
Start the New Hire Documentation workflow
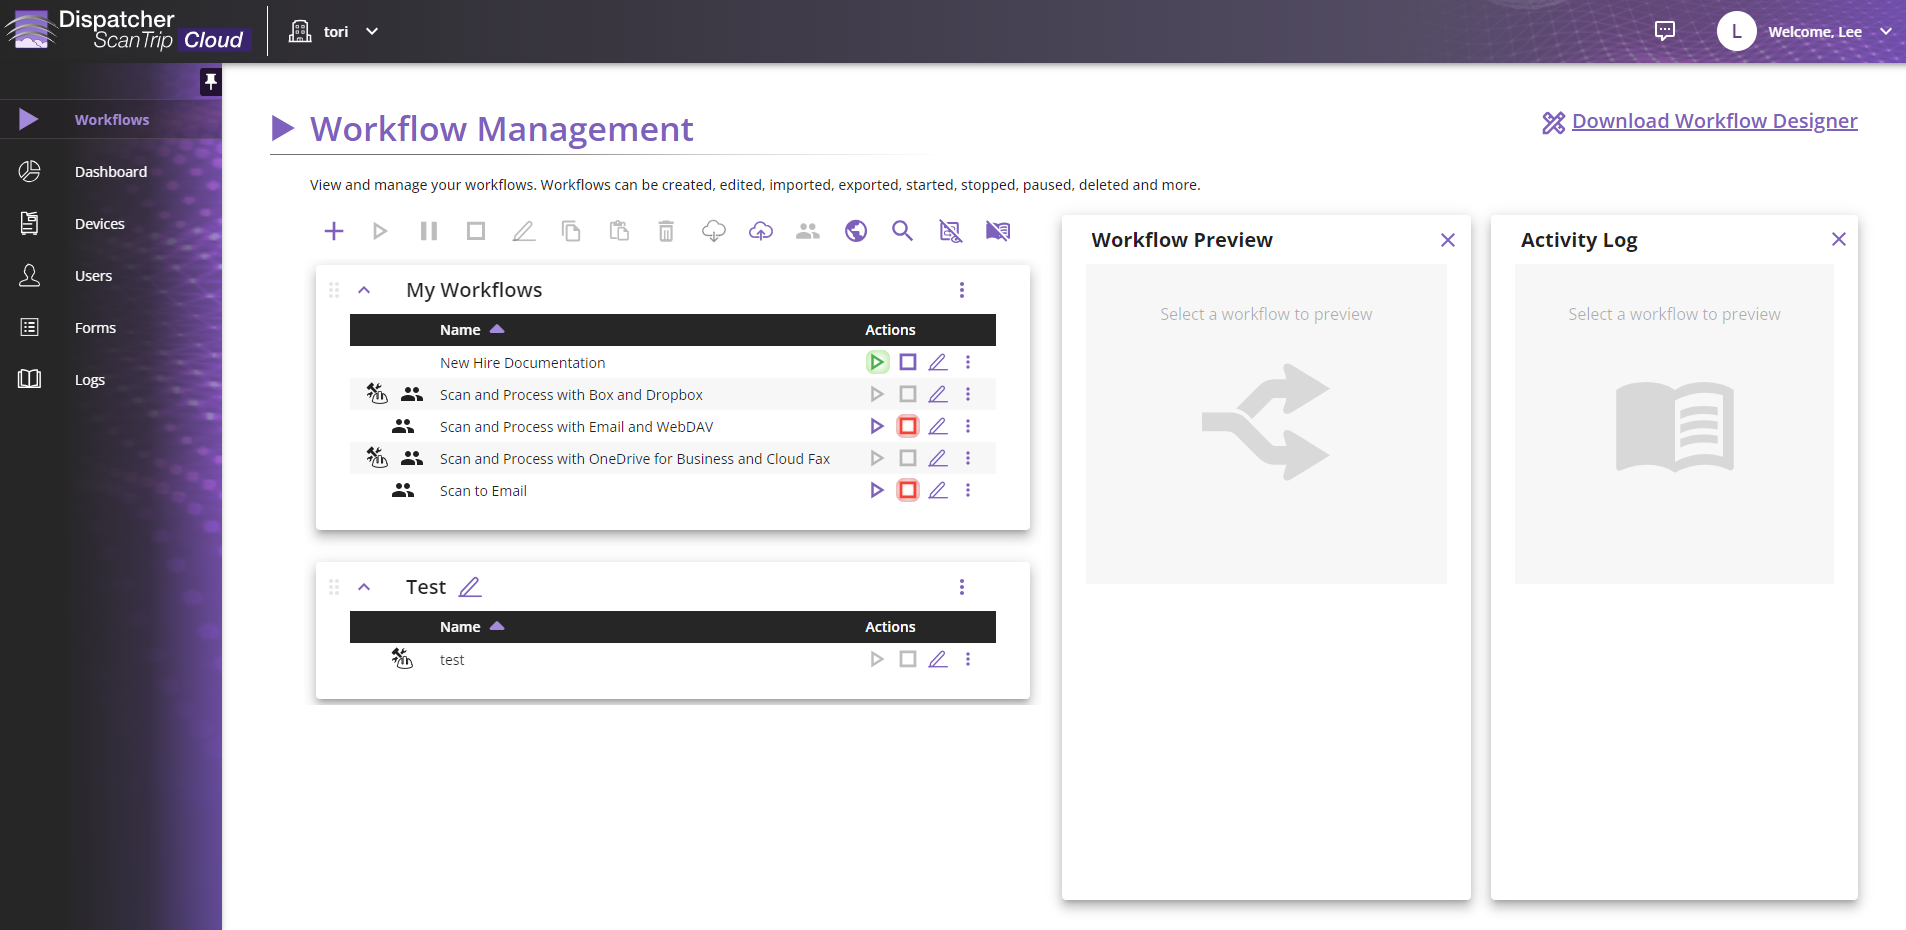pyautogui.click(x=877, y=362)
